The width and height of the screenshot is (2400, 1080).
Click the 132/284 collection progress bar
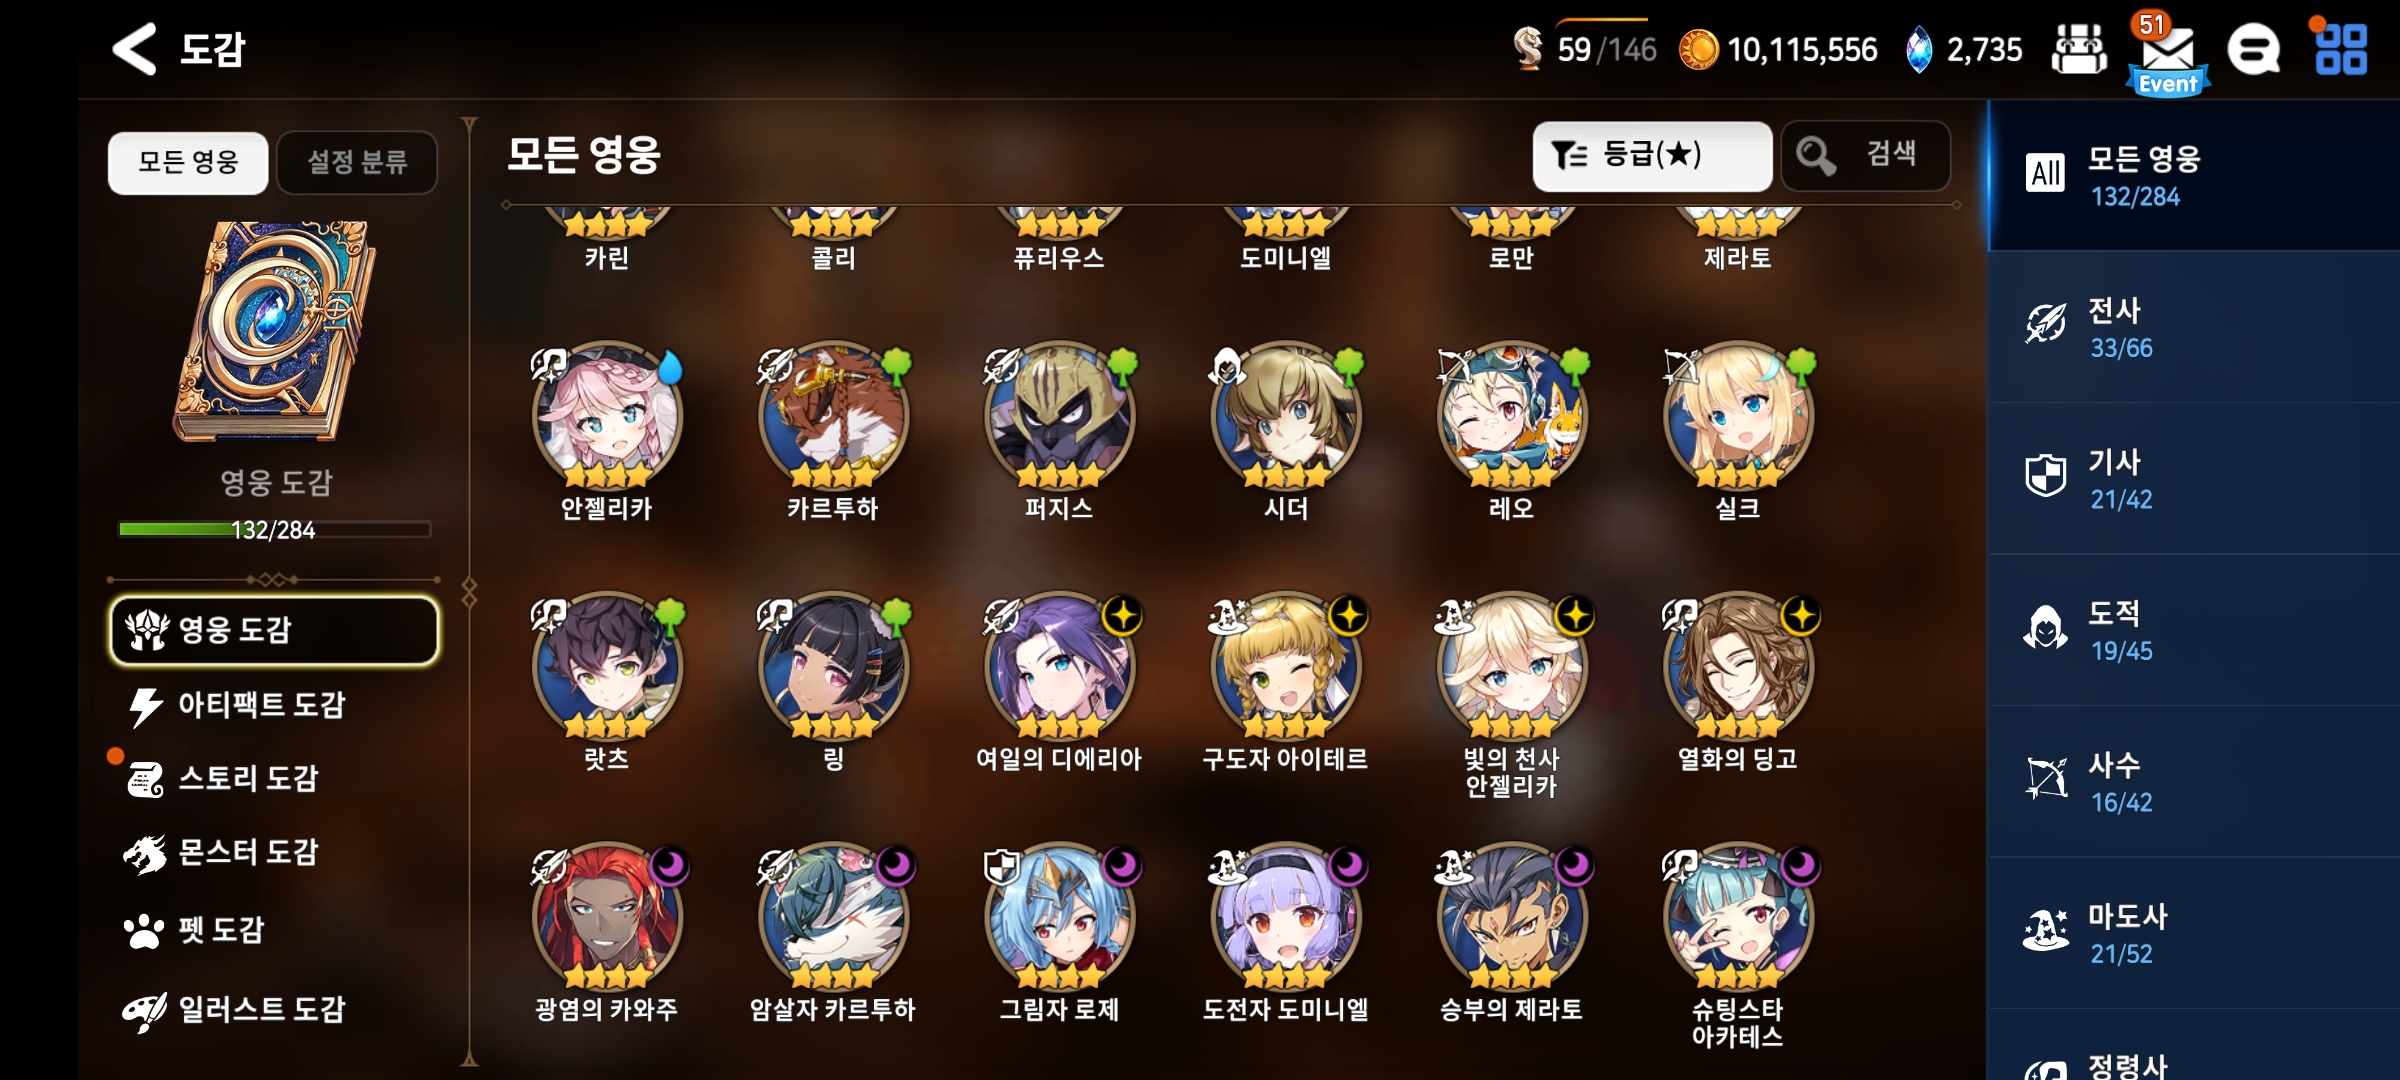pyautogui.click(x=275, y=529)
